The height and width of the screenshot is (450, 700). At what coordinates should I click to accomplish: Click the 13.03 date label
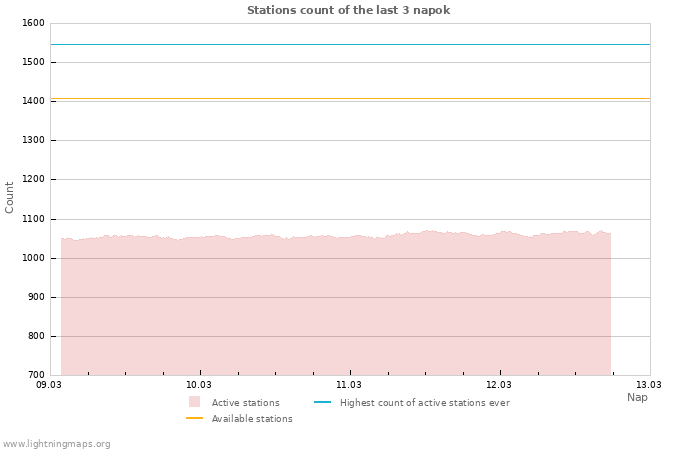coord(649,385)
